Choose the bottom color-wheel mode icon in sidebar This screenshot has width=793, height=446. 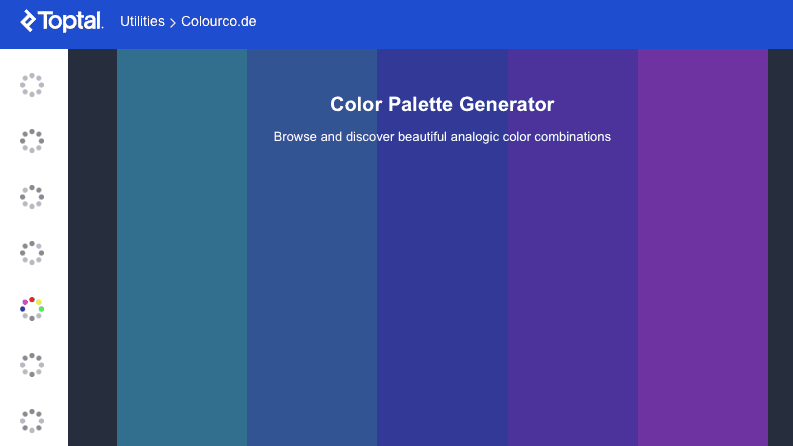click(x=32, y=421)
